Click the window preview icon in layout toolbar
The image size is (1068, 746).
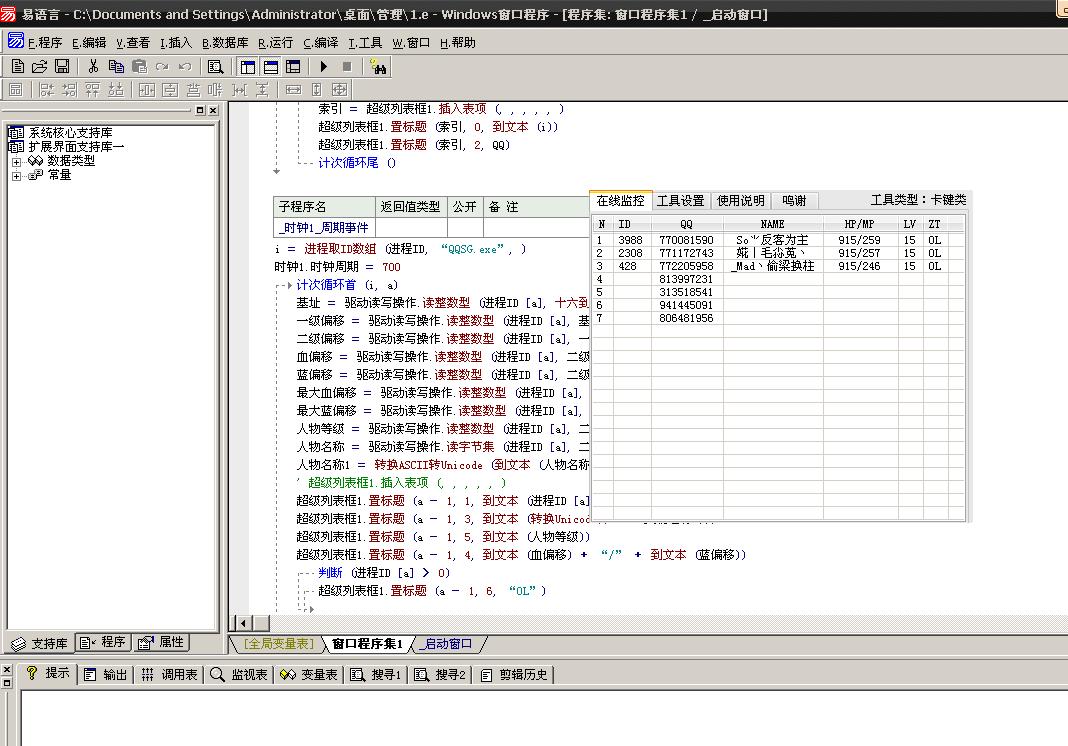click(16, 89)
